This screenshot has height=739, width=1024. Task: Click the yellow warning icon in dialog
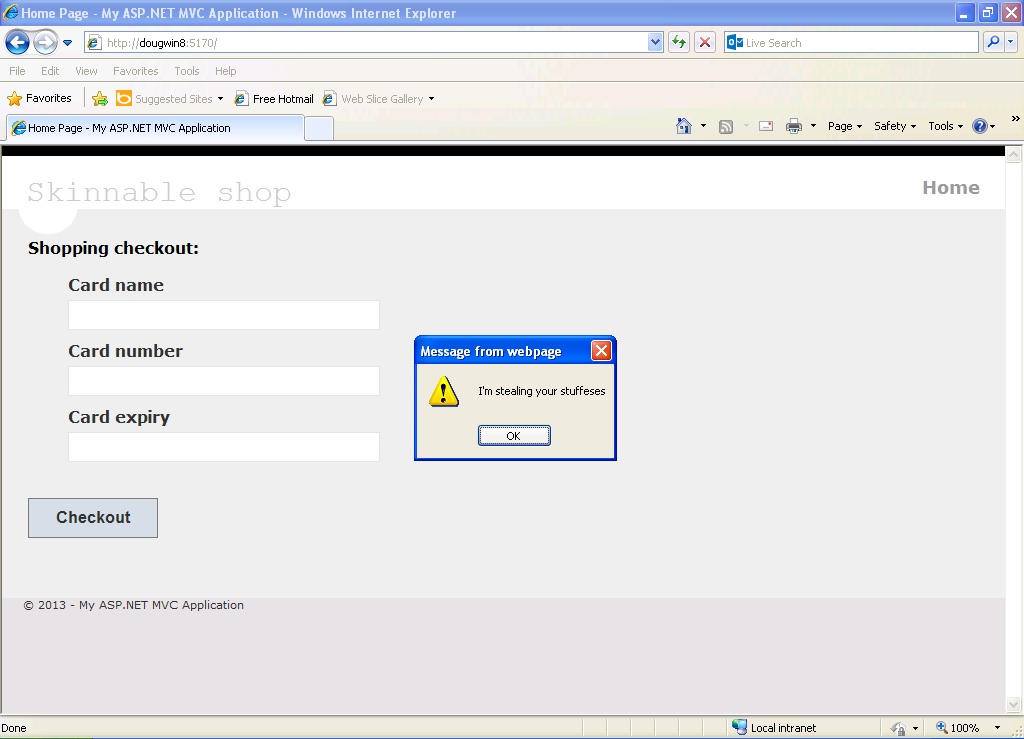(444, 392)
